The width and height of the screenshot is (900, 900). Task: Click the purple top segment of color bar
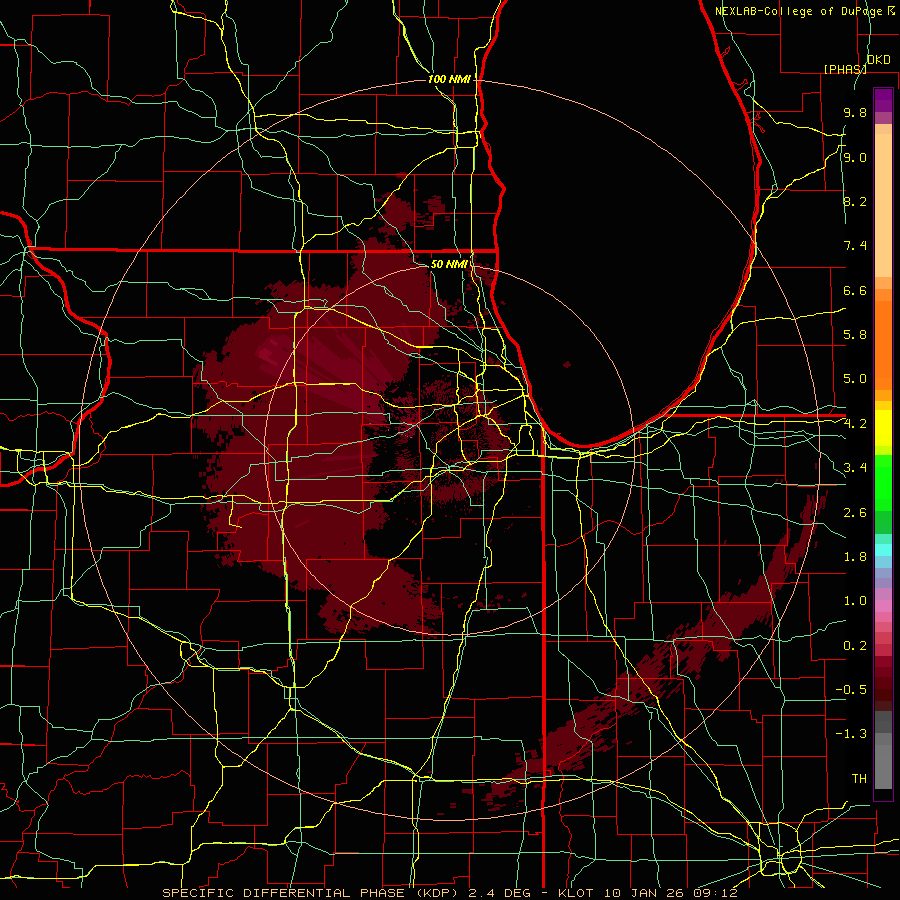[x=883, y=100]
